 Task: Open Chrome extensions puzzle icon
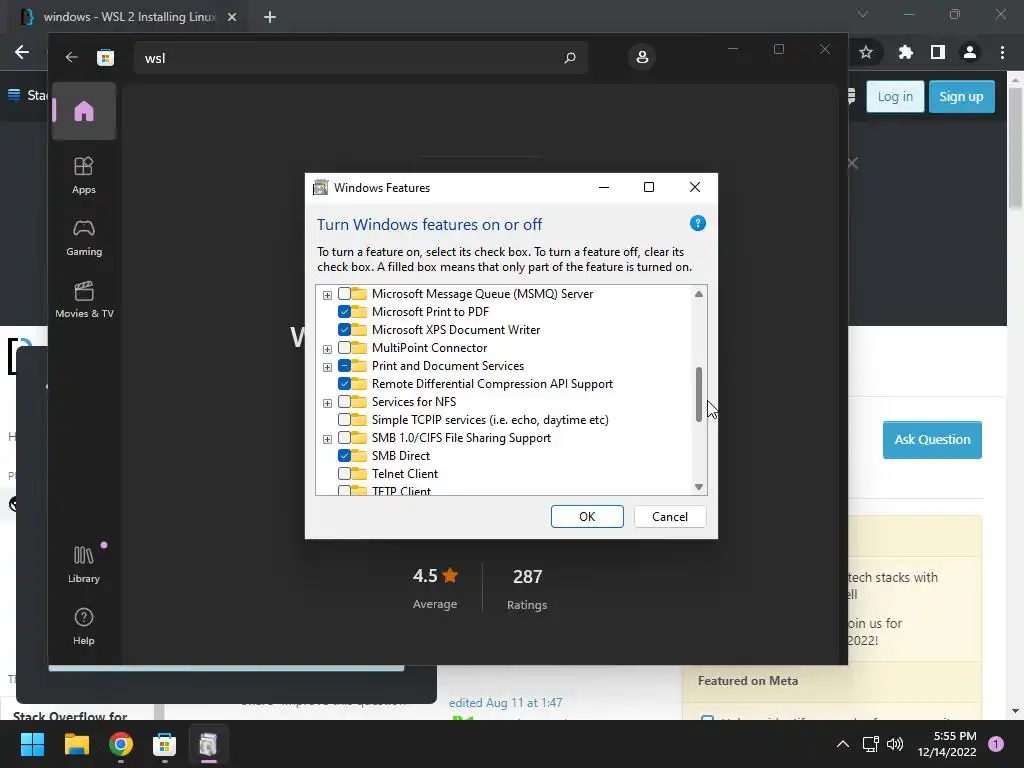coord(905,52)
